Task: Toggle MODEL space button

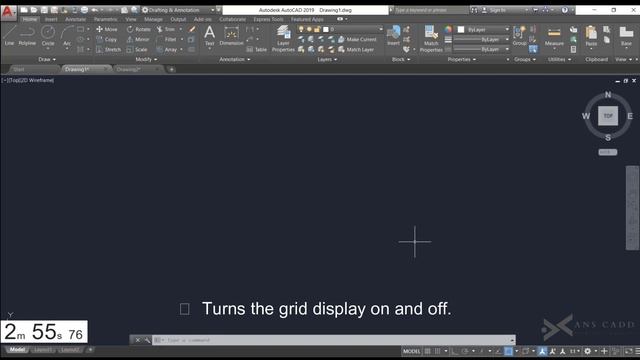Action: pos(411,351)
